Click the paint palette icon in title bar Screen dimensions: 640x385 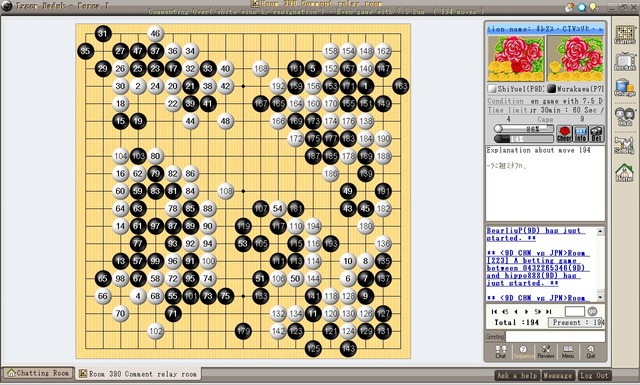[x=570, y=7]
